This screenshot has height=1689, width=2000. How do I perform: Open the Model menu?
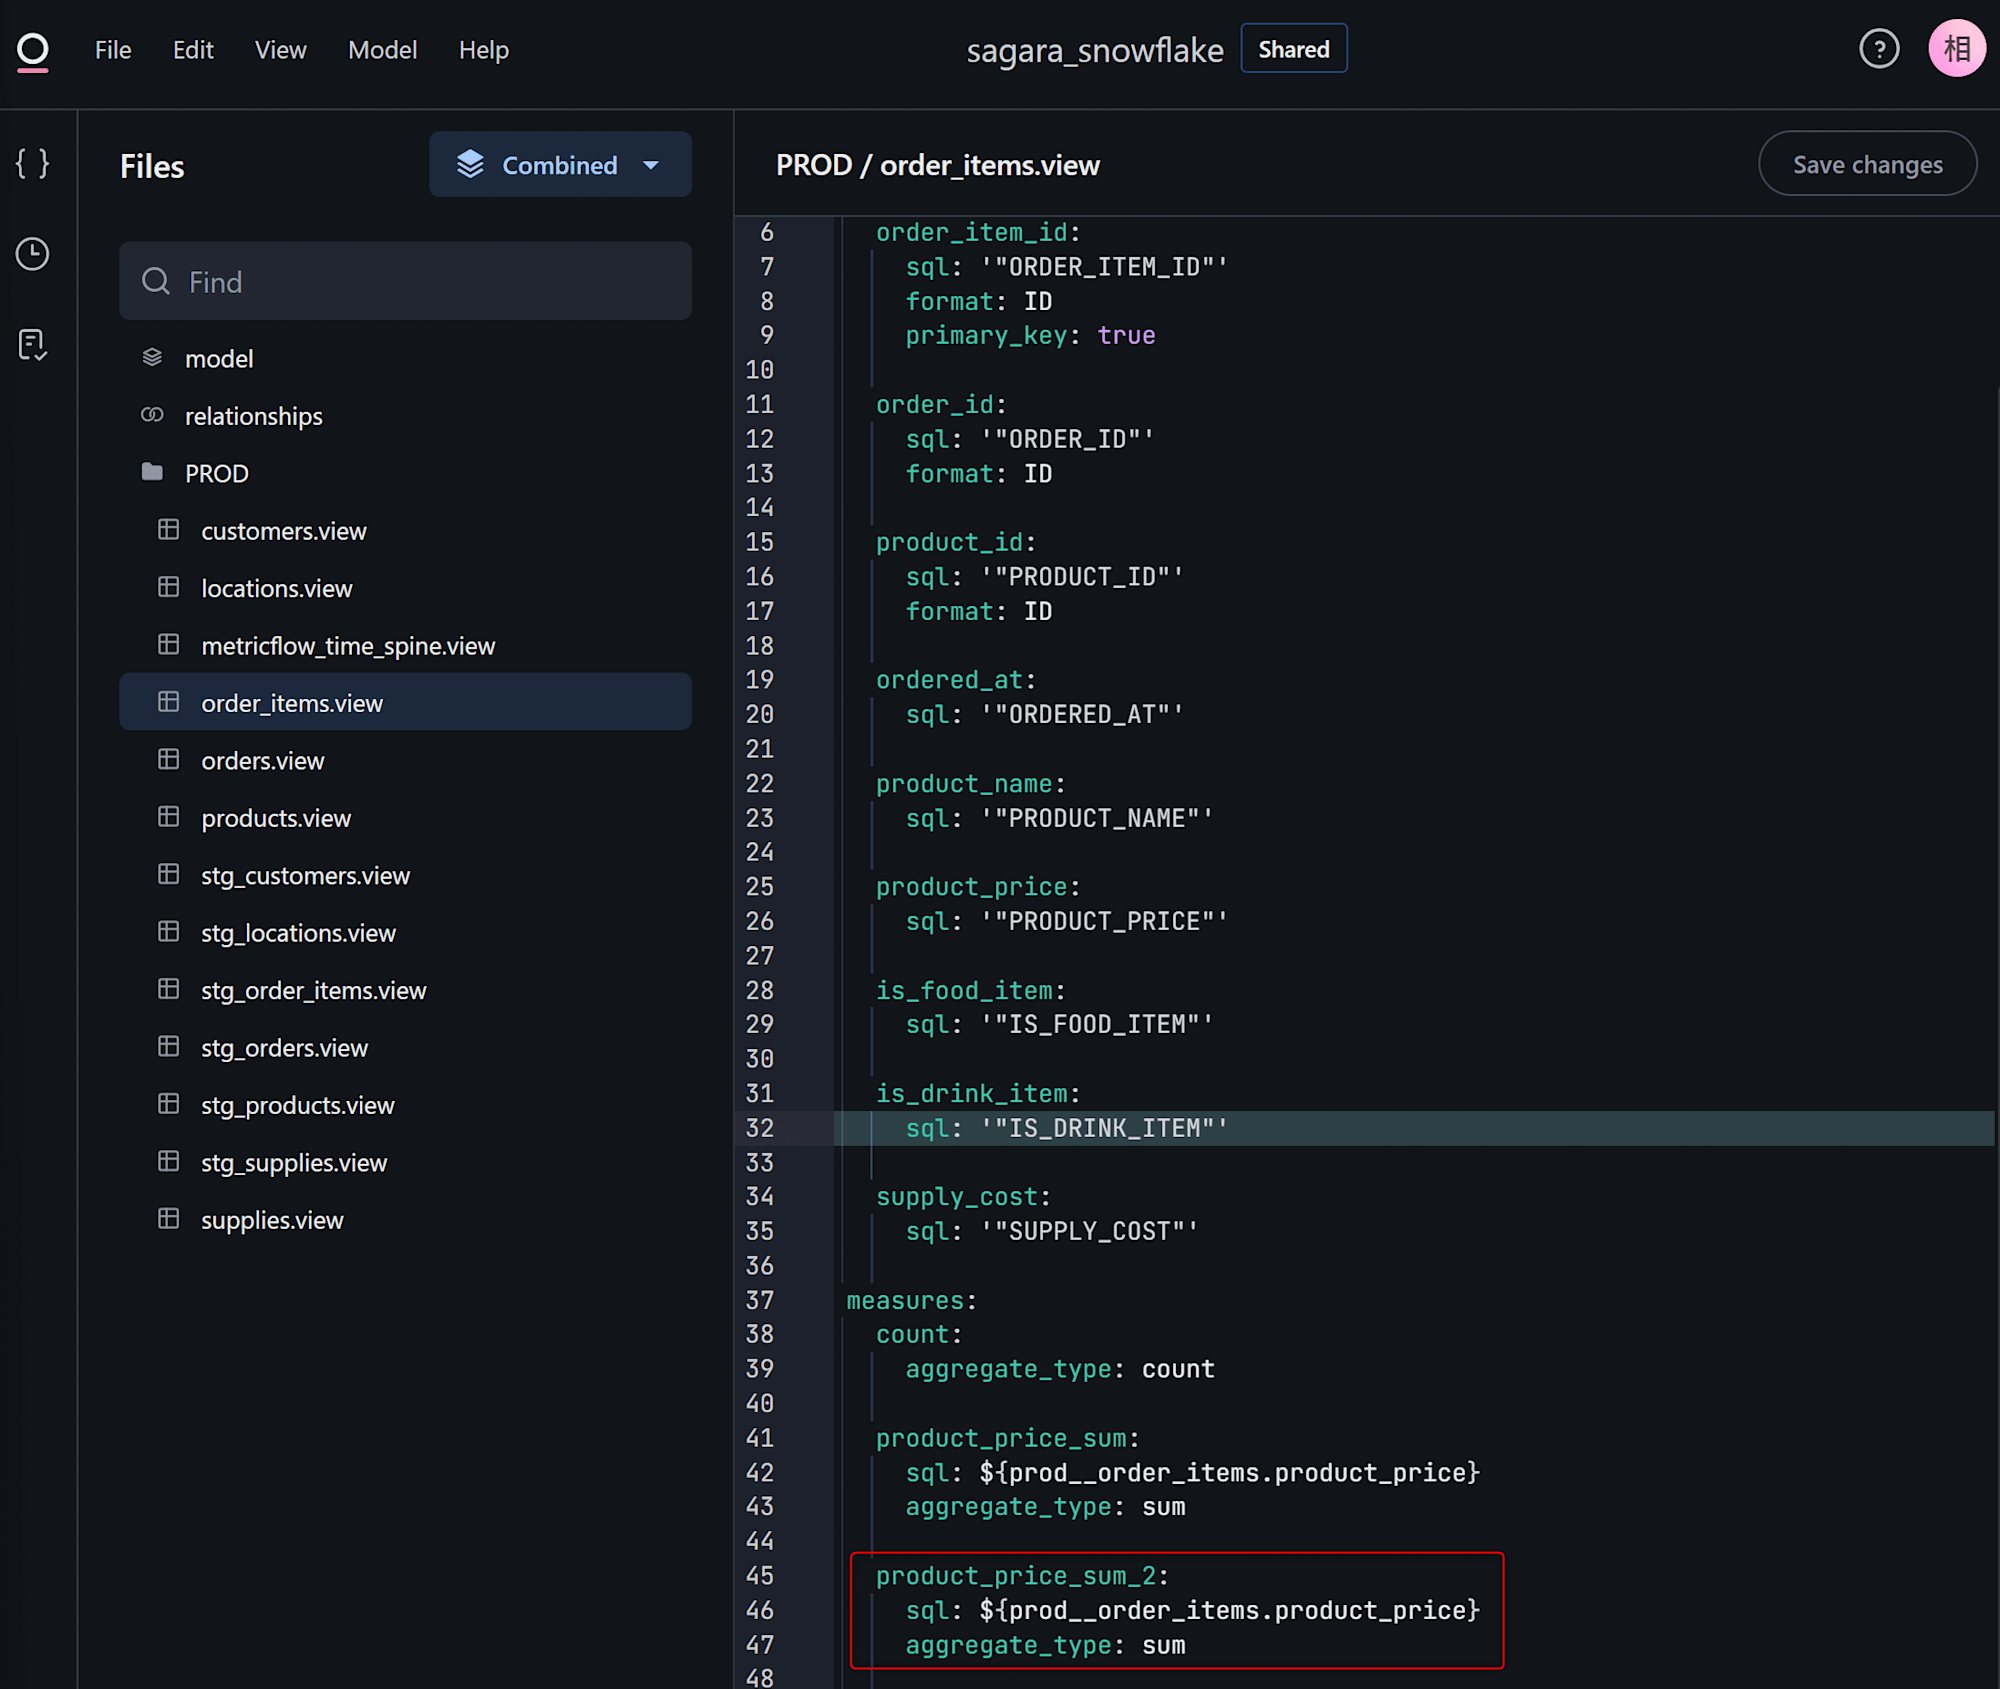pyautogui.click(x=382, y=50)
